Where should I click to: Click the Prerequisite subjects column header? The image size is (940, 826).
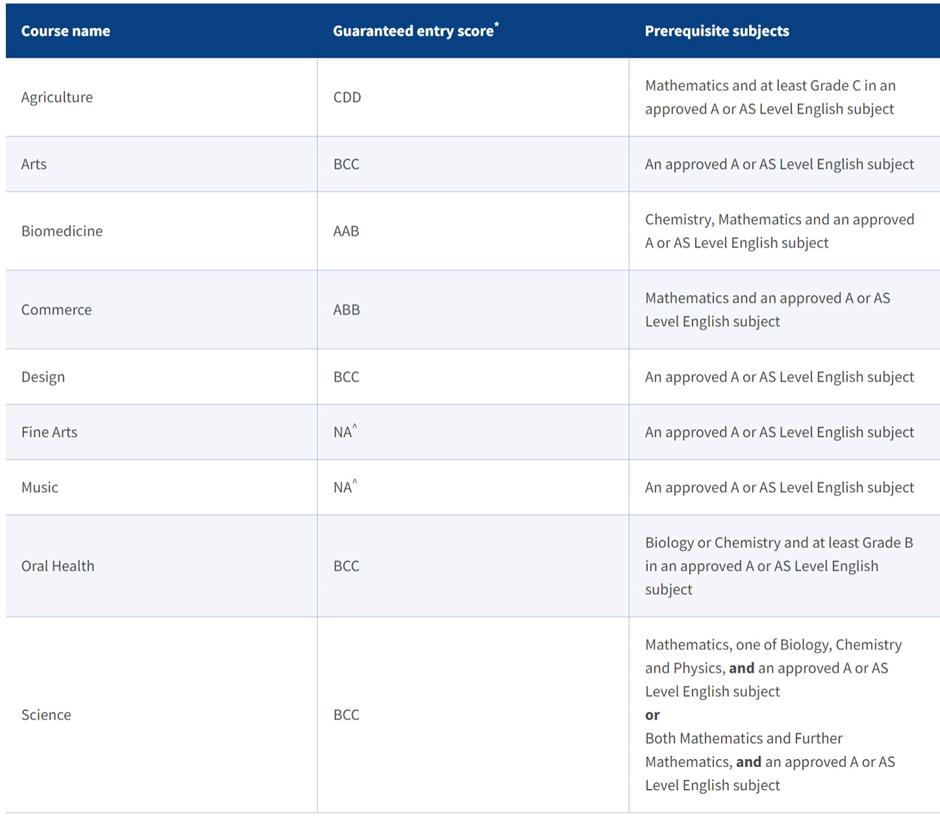click(716, 31)
